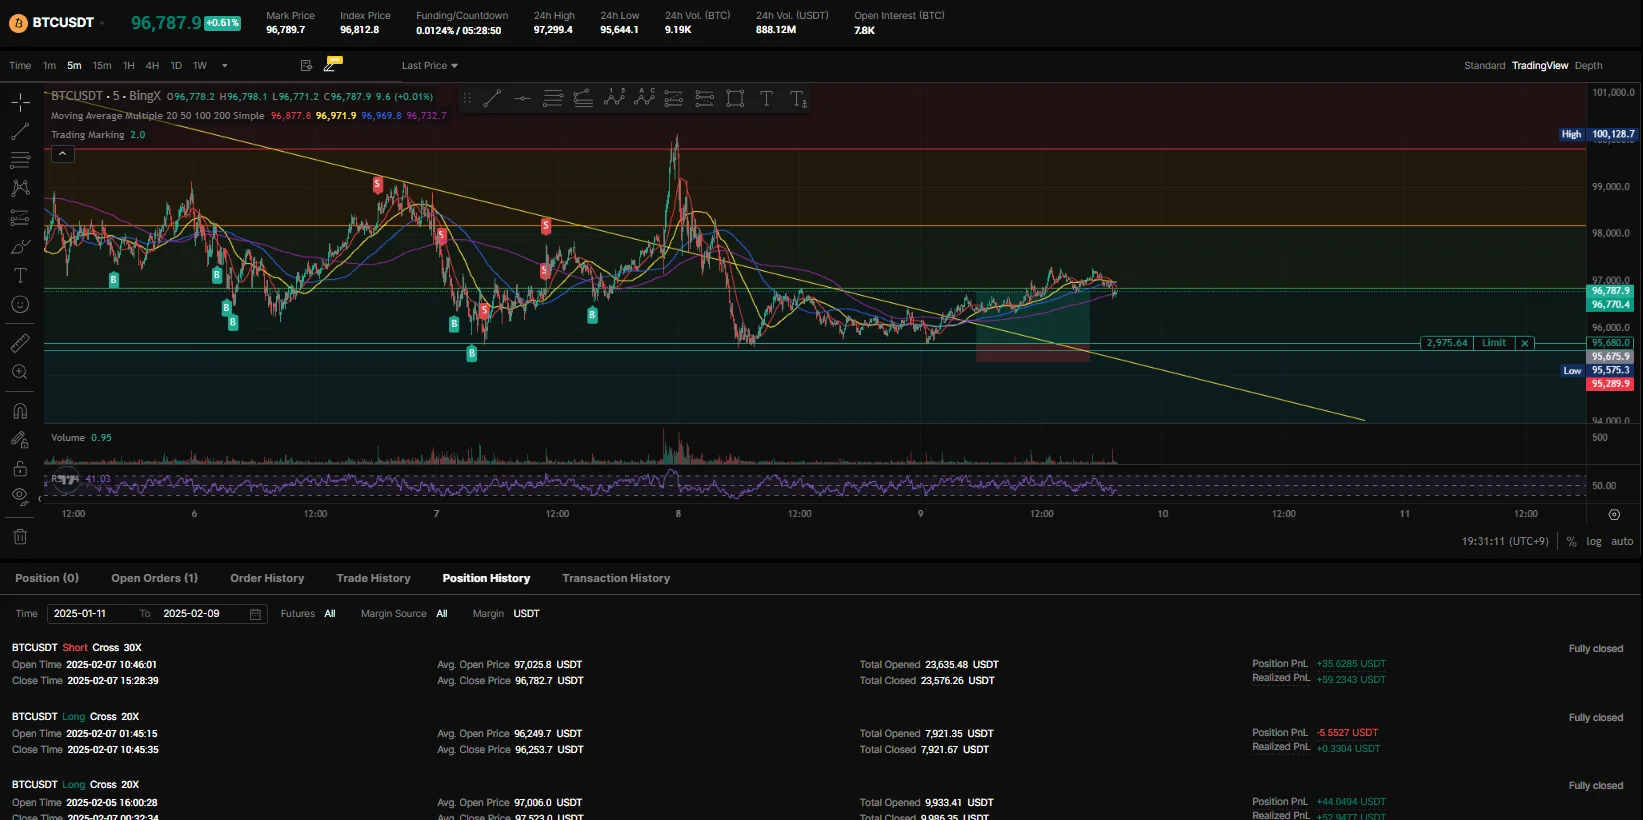Switch to Open Orders tab

[x=154, y=578]
